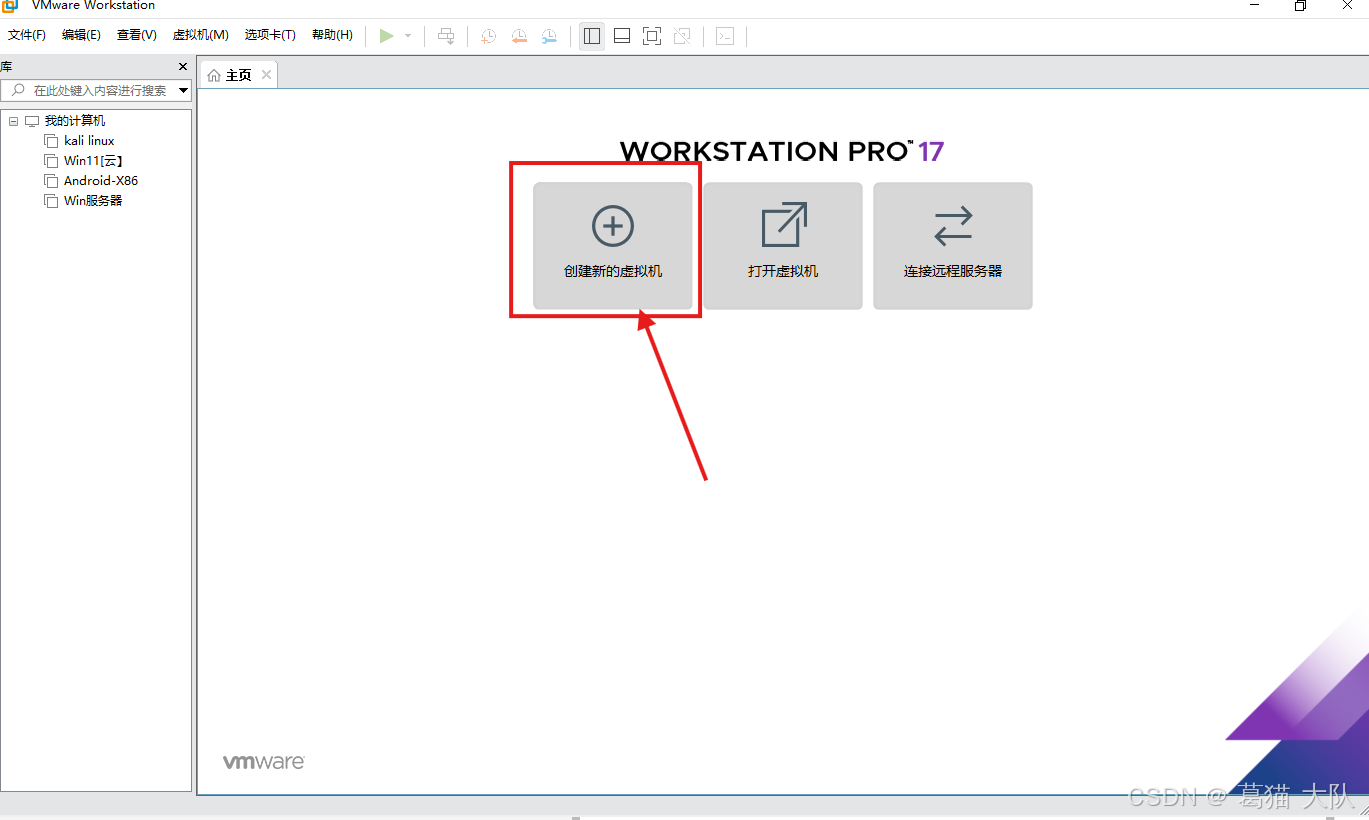Click the 创建新的虚拟机 button

[x=613, y=246]
